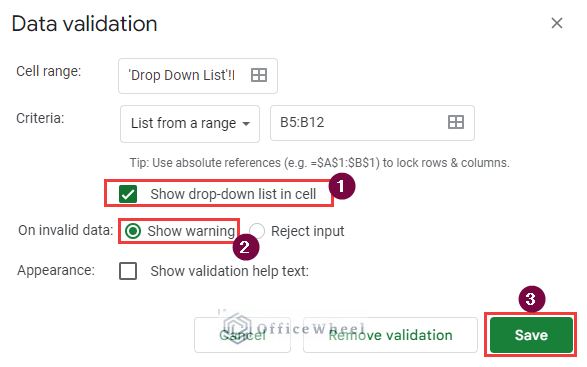Choose the Reject input radio button

[x=257, y=231]
